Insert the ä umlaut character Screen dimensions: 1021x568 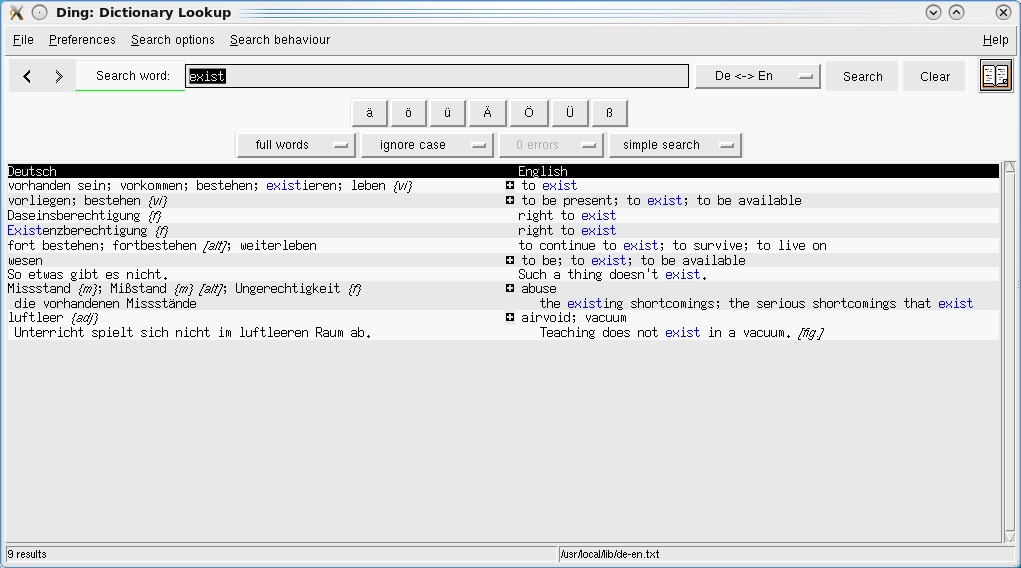click(369, 113)
